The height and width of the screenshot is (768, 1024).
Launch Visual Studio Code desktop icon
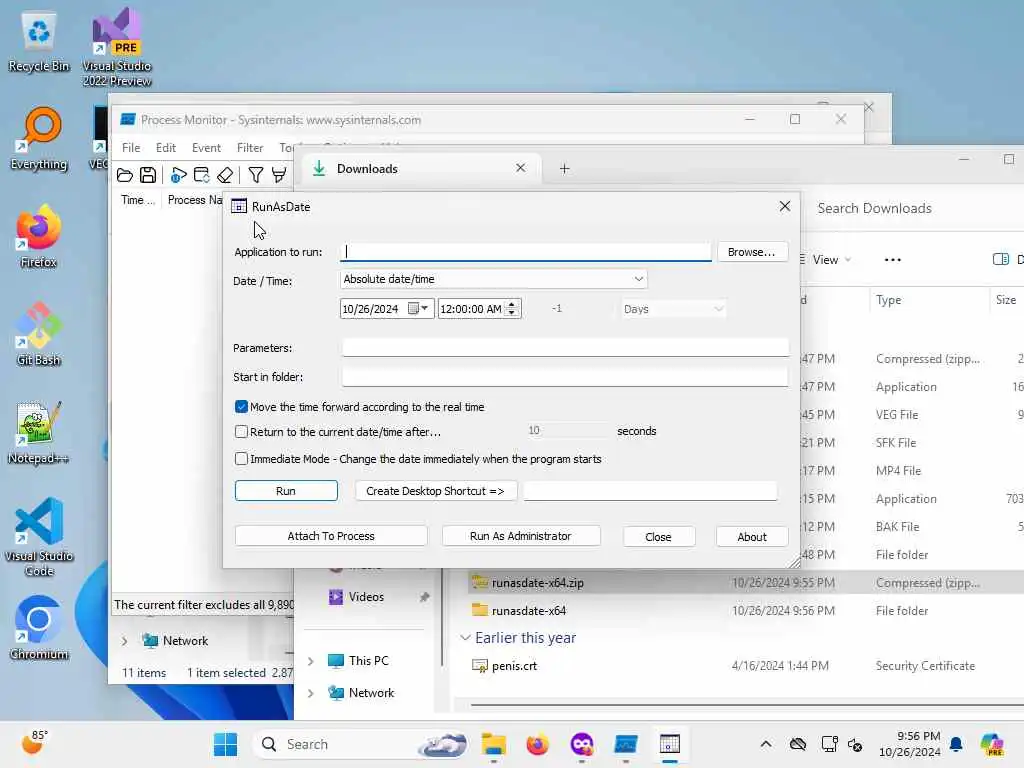coord(39,537)
